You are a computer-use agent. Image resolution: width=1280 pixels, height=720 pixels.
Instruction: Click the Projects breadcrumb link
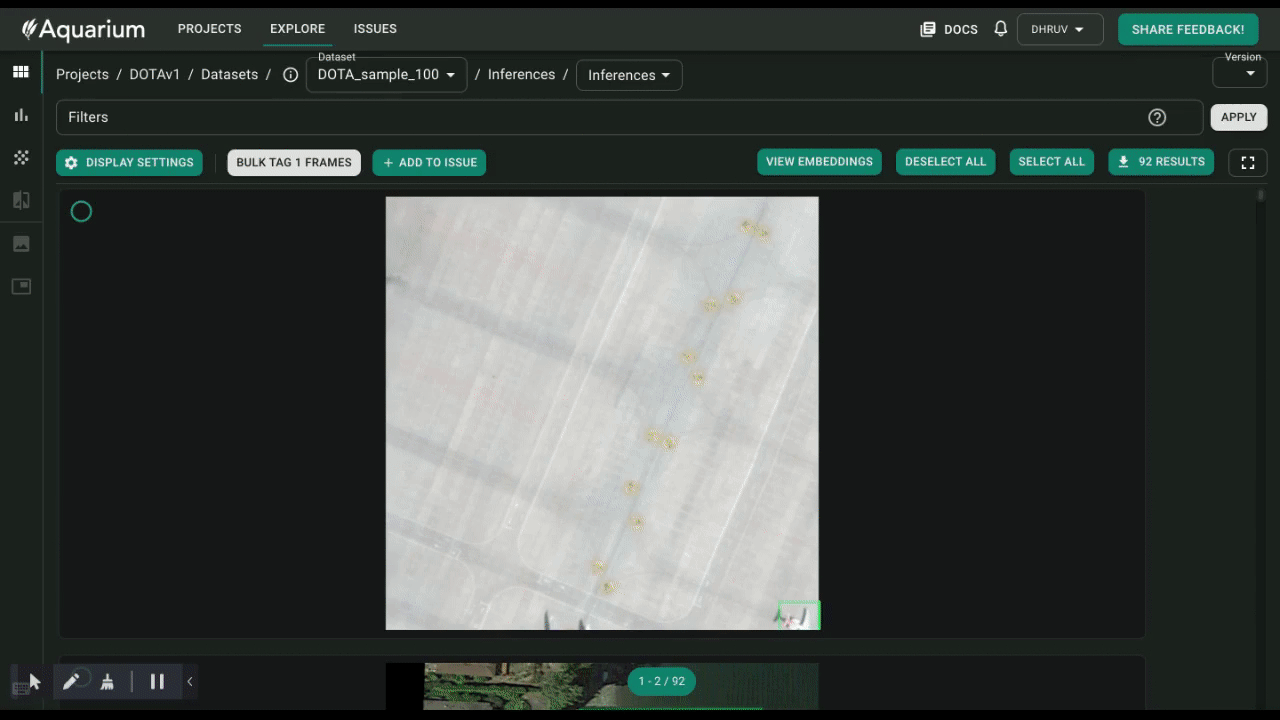click(x=82, y=75)
